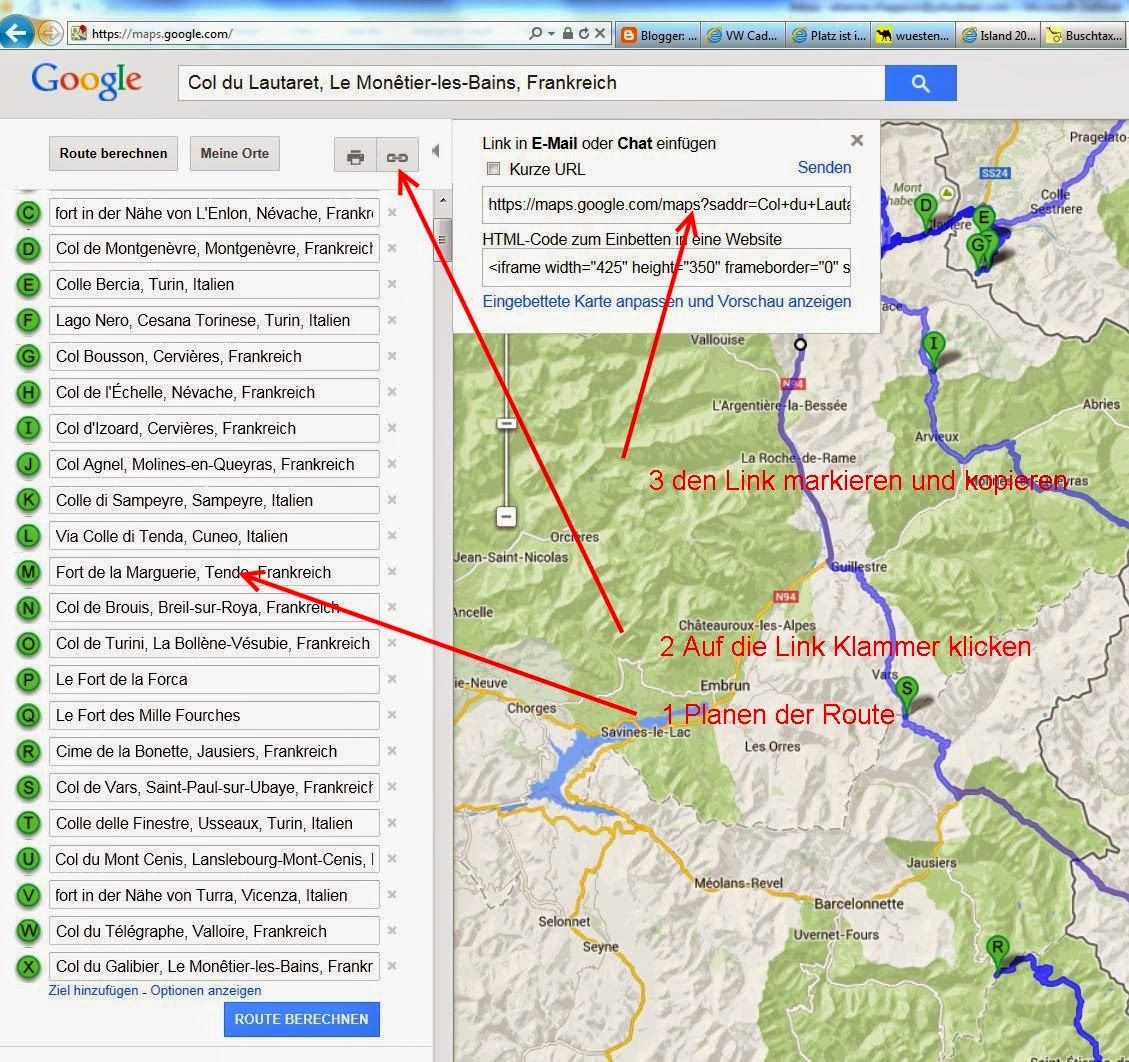Image resolution: width=1129 pixels, height=1062 pixels.
Task: Collapse the side panel with arrow
Action: (x=436, y=150)
